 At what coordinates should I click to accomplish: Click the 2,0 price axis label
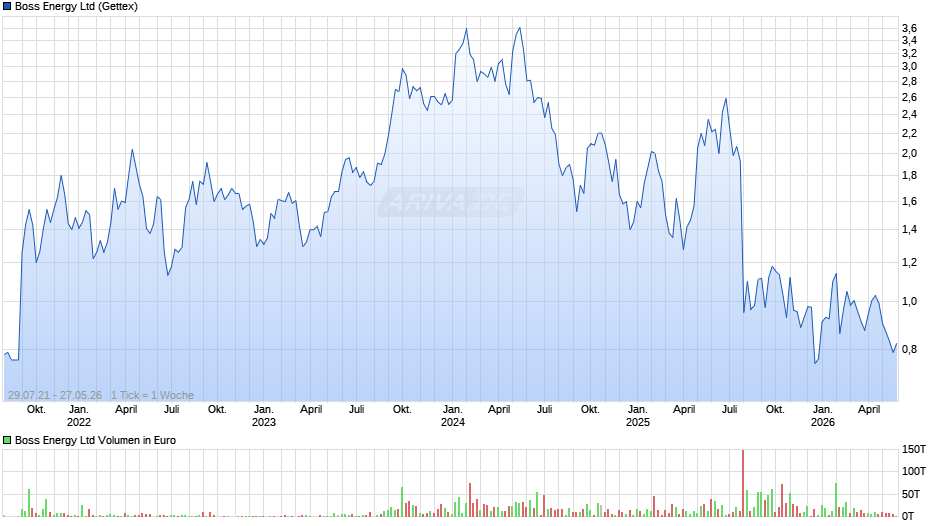point(909,154)
